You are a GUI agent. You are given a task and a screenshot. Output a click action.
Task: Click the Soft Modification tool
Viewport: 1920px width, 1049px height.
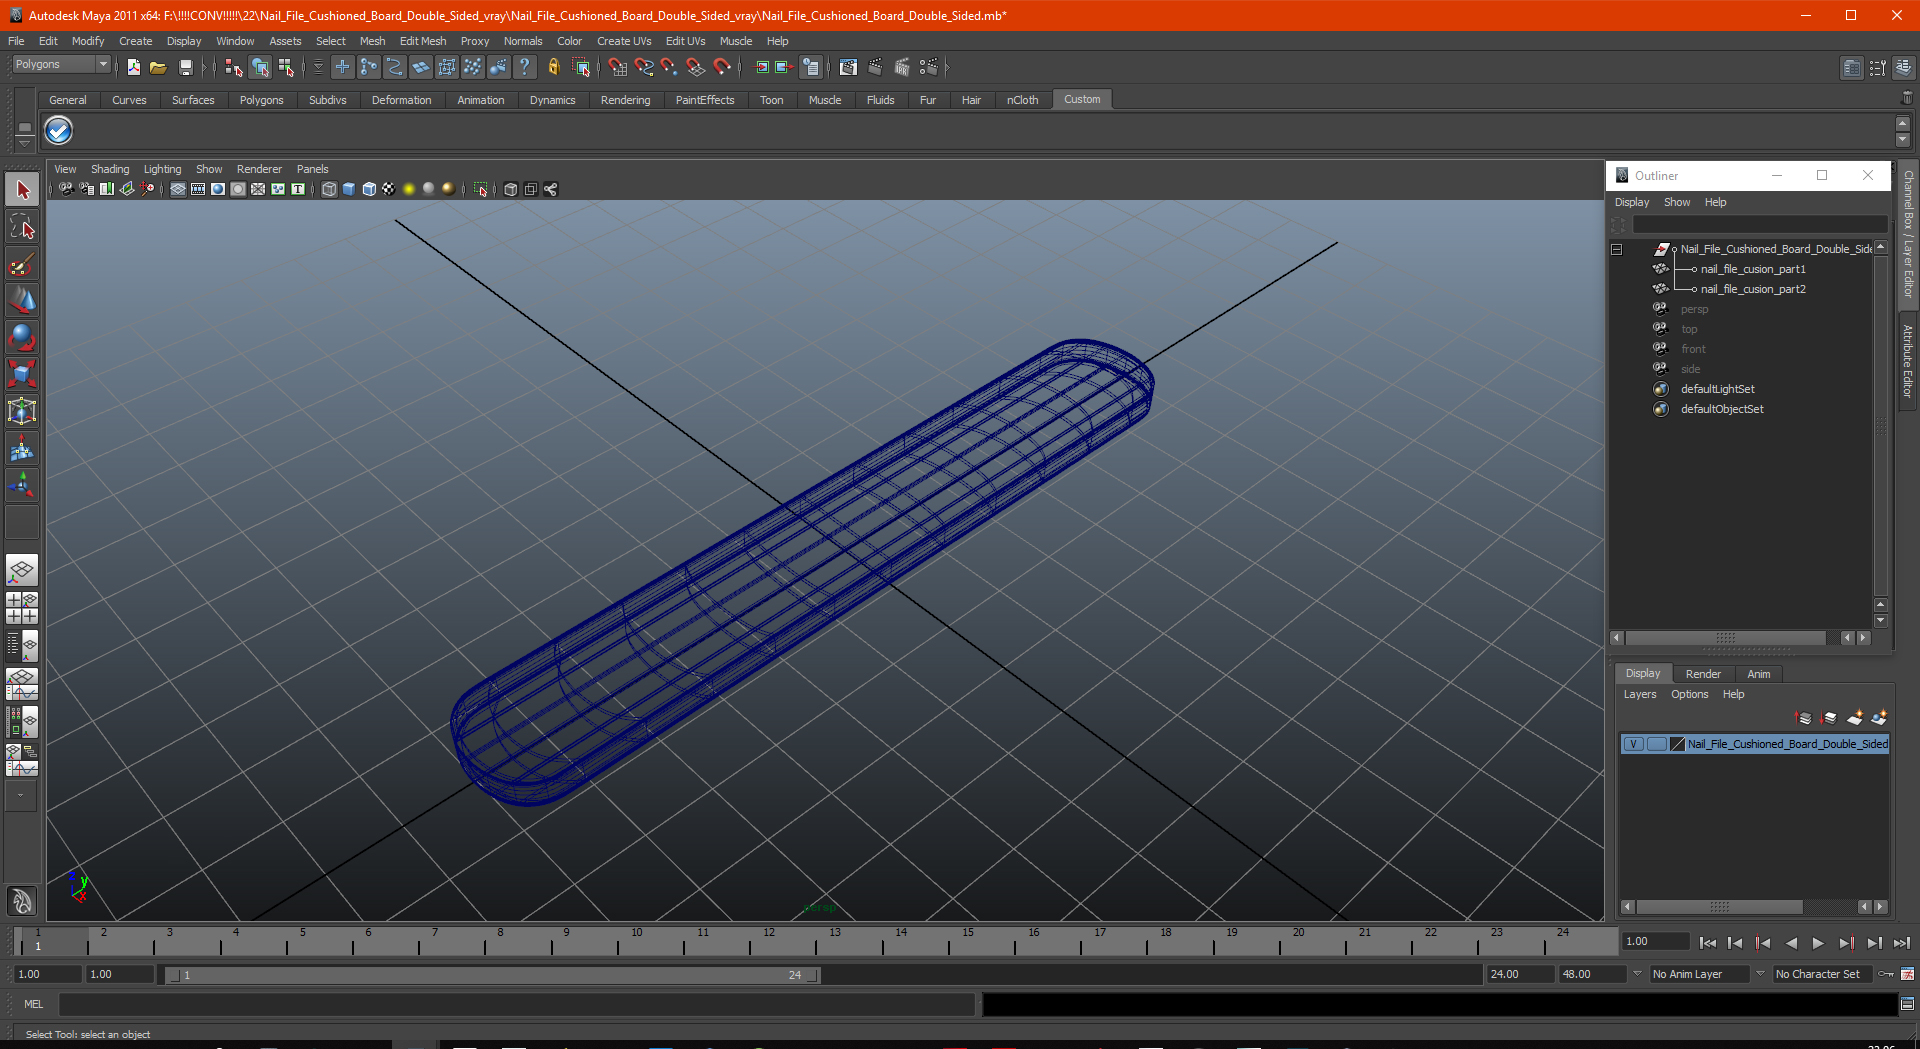22,448
